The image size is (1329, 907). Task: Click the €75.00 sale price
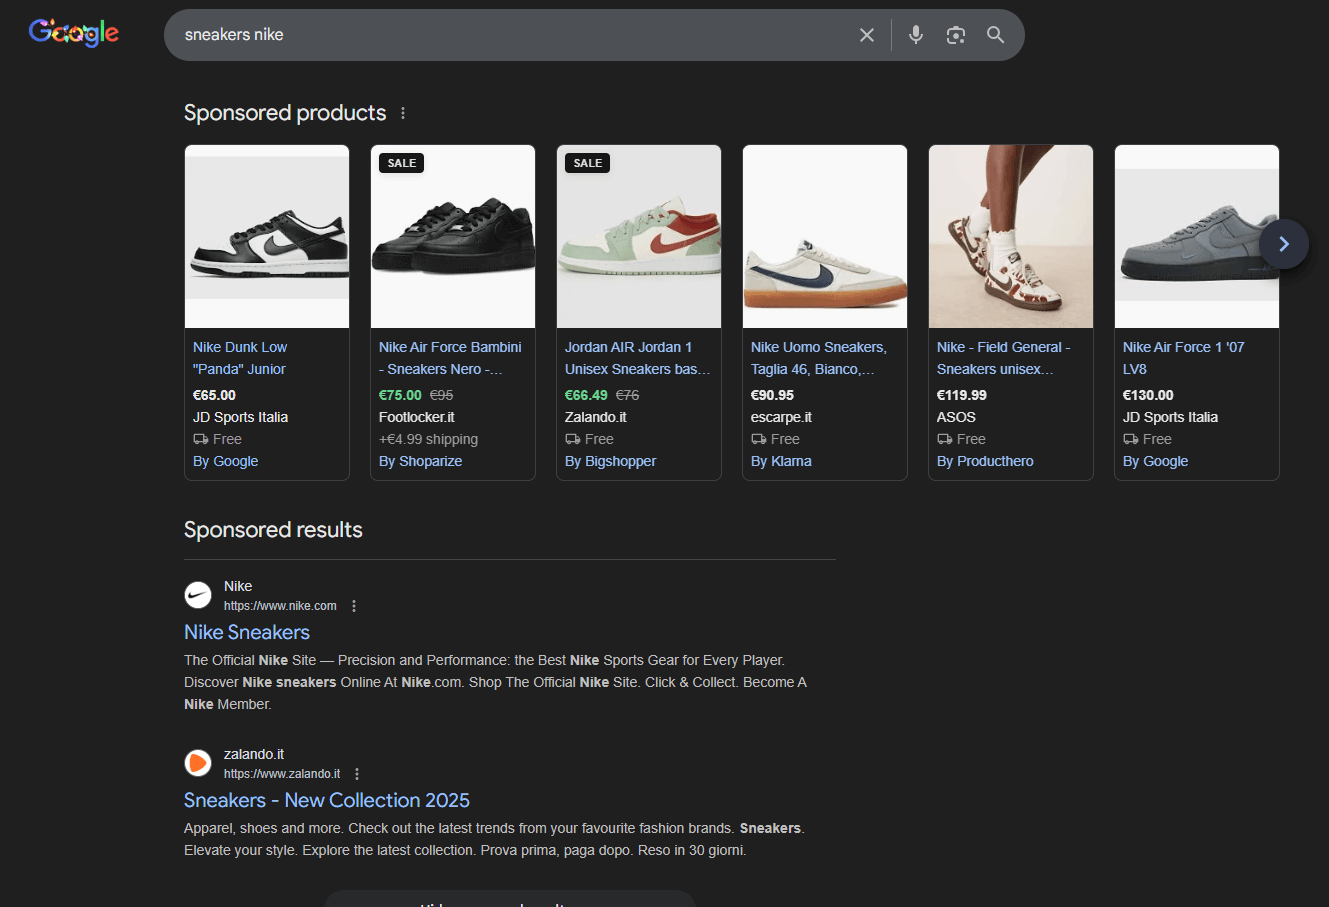pyautogui.click(x=400, y=395)
